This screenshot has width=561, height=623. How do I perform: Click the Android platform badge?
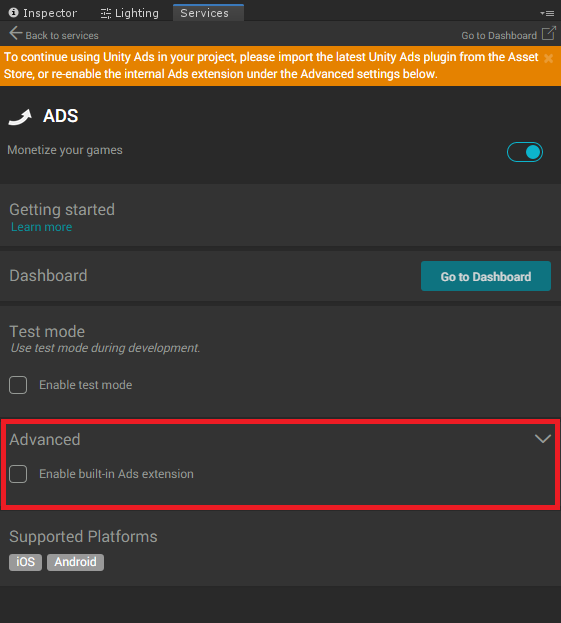pos(75,562)
